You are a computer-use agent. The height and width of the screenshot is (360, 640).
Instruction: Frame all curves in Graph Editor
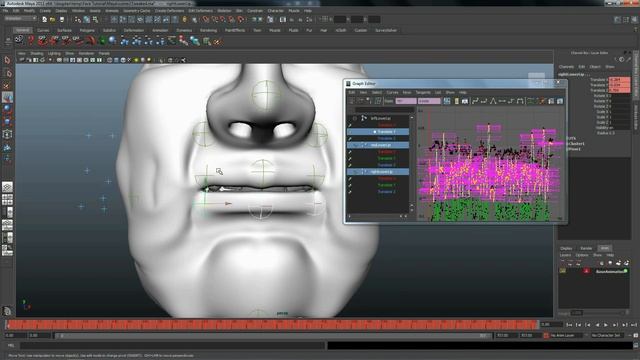pyautogui.click(x=447, y=101)
